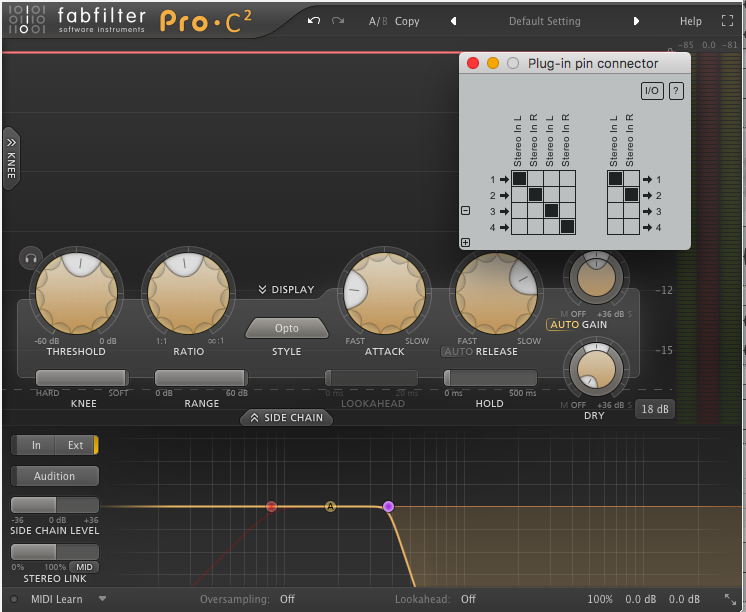746x612 pixels.
Task: Go to next preset arrow
Action: (x=636, y=21)
